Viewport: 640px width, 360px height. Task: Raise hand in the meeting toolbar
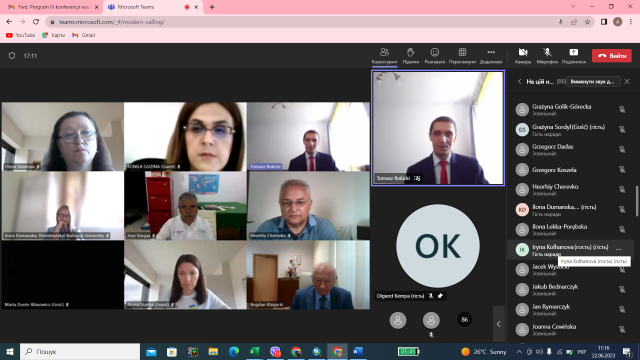[x=411, y=56]
